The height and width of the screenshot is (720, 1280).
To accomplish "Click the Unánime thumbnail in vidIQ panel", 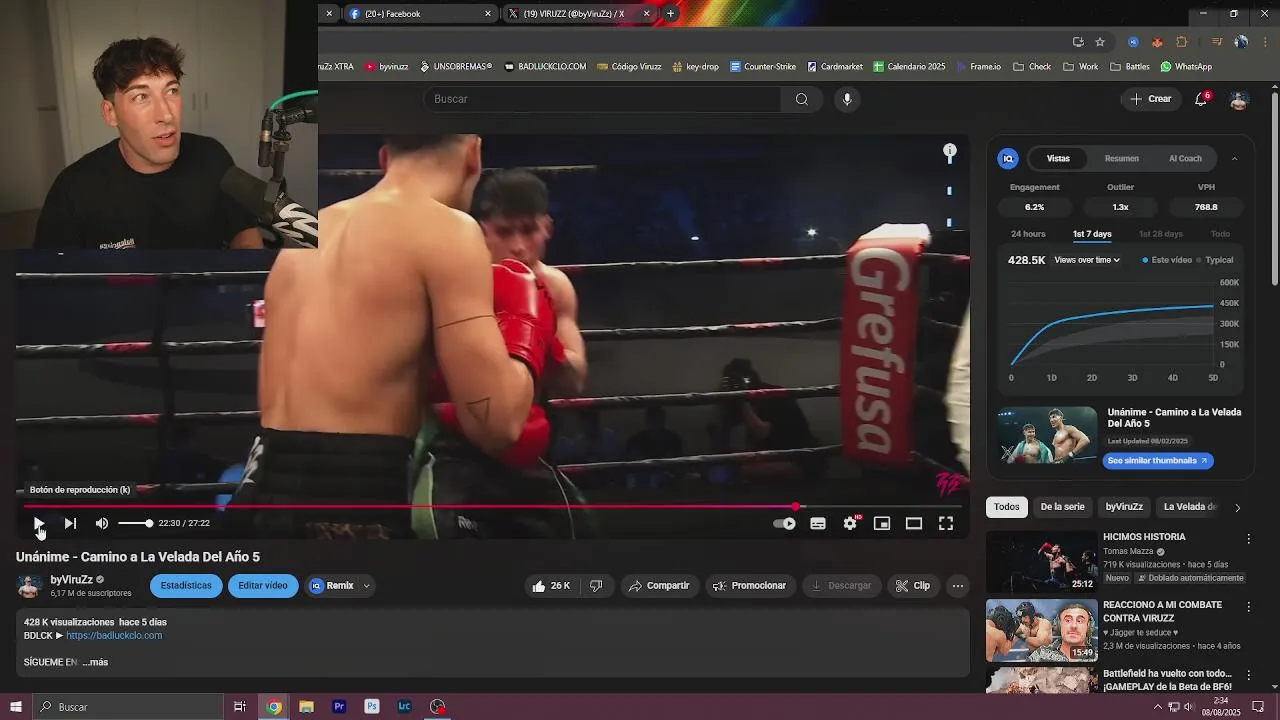I will [1047, 436].
